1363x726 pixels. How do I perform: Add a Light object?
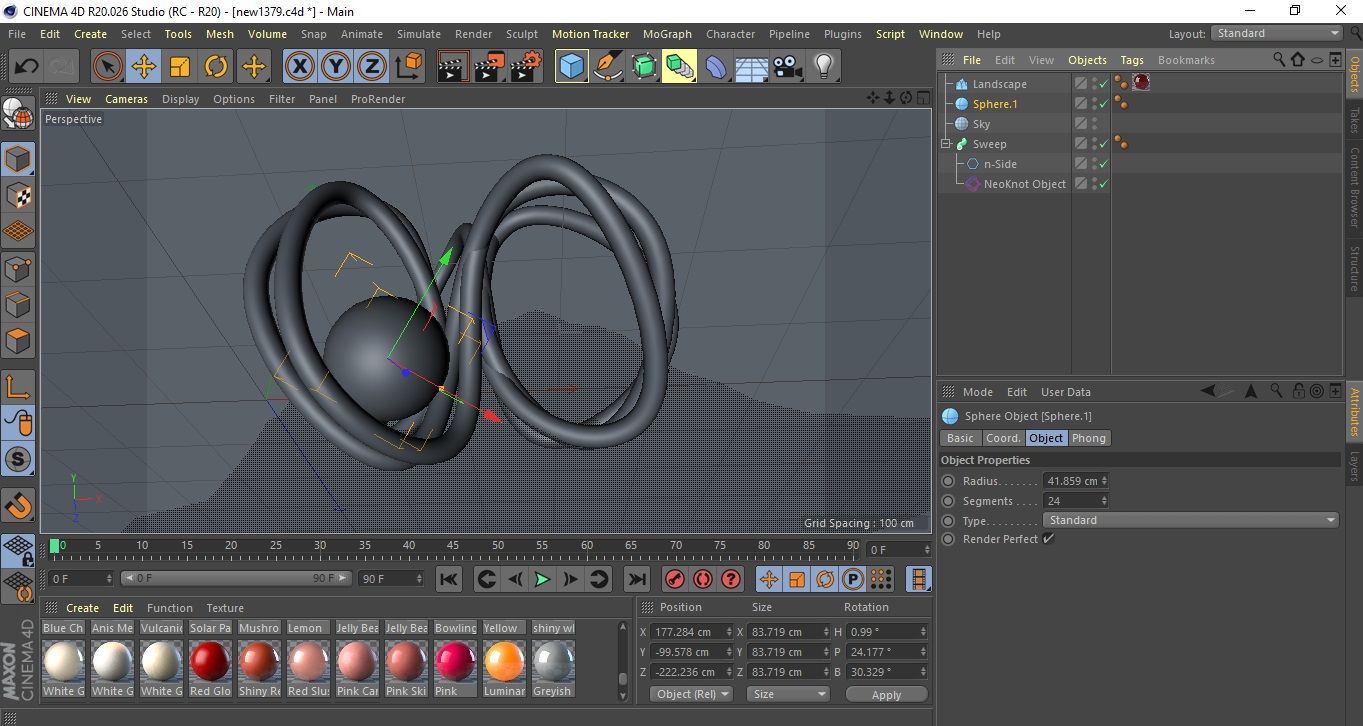pos(823,67)
